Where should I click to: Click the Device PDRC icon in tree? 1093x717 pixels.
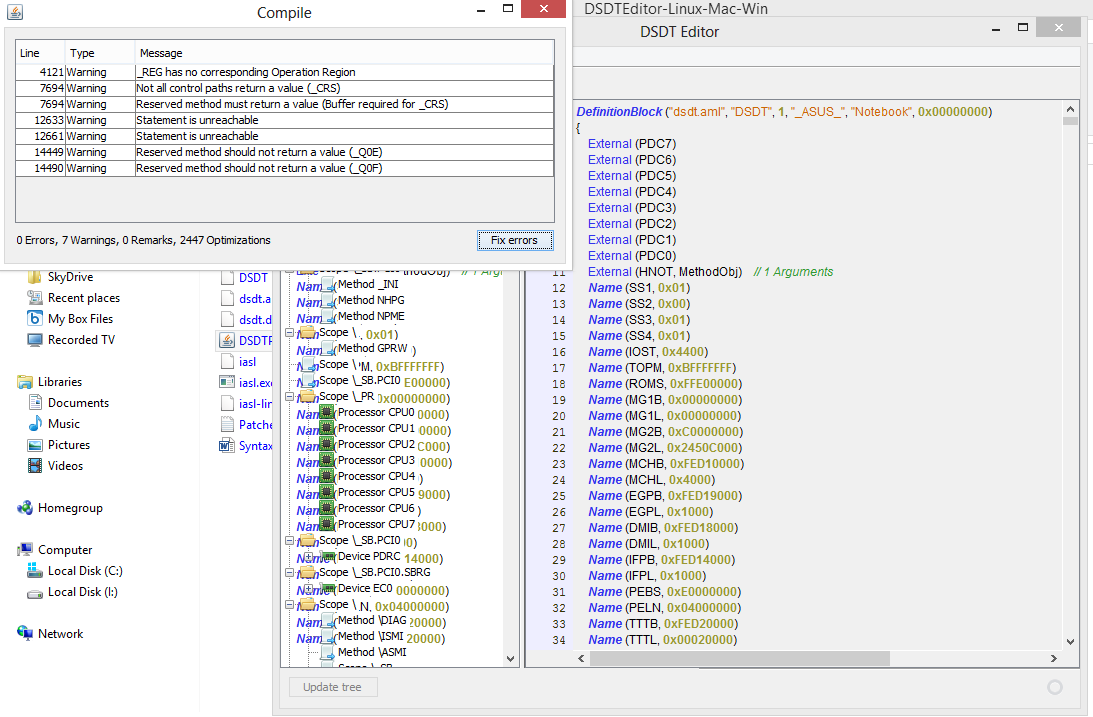coord(326,557)
